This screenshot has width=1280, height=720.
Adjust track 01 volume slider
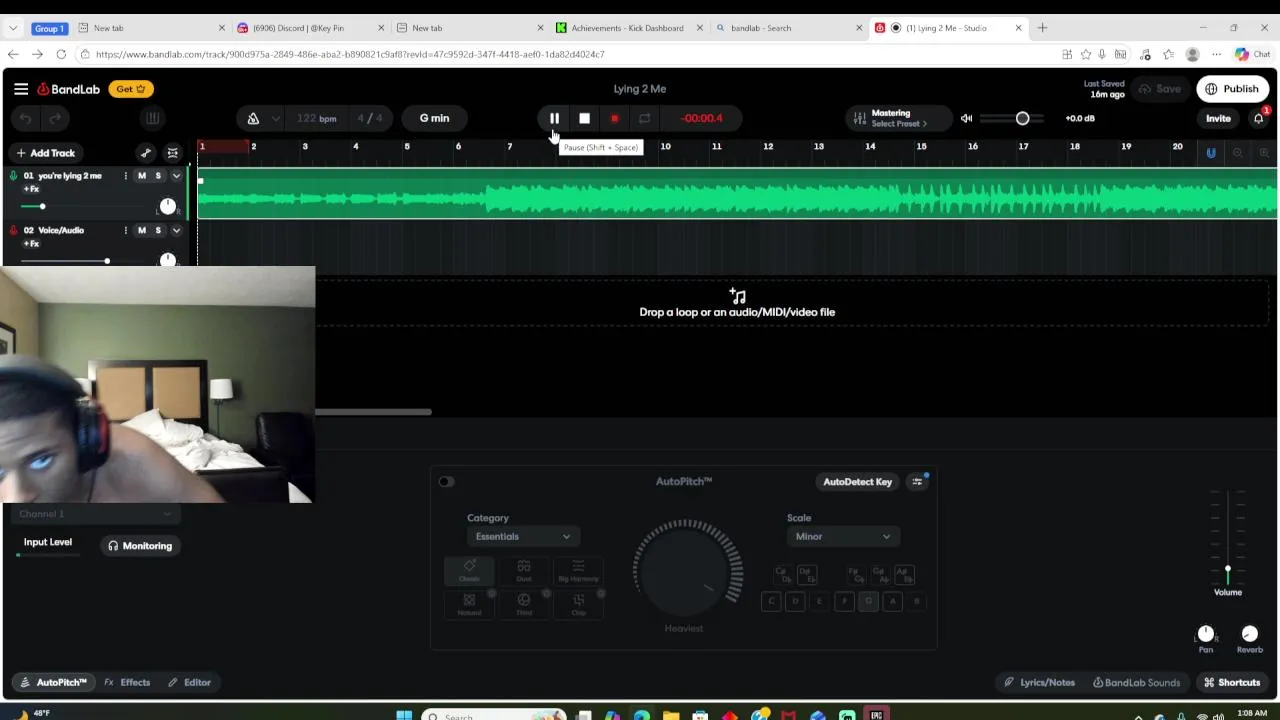[x=42, y=206]
